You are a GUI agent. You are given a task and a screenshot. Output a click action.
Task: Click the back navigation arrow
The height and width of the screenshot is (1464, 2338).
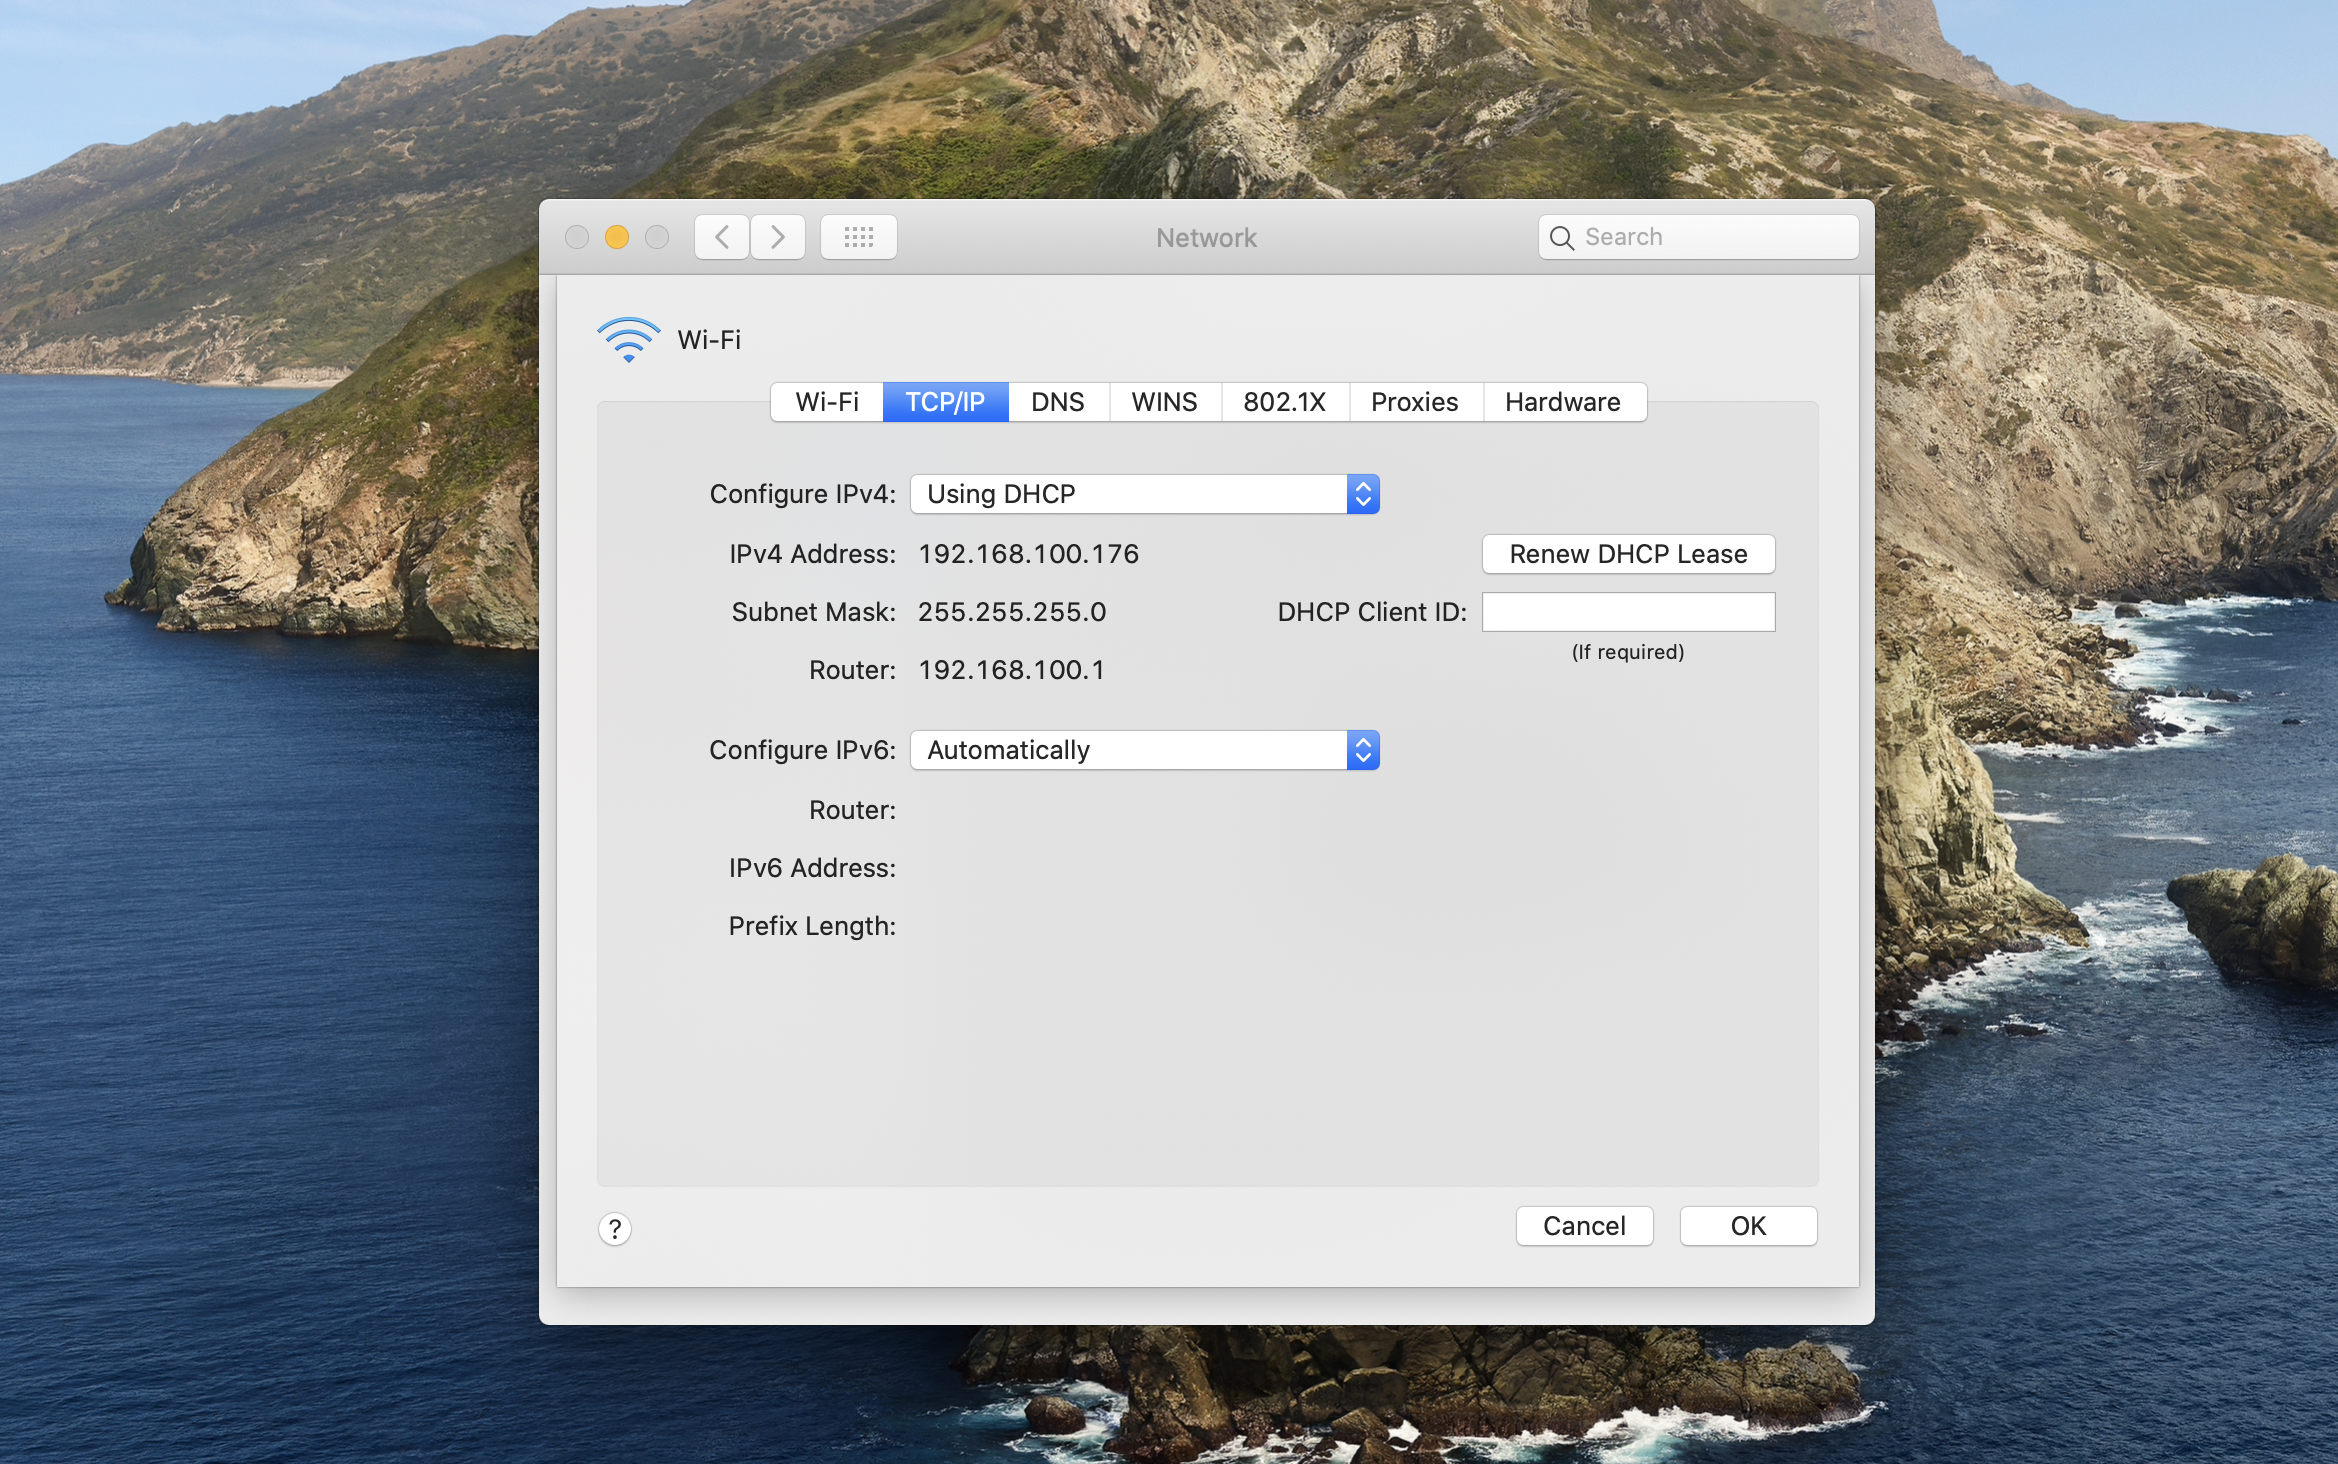coord(722,237)
